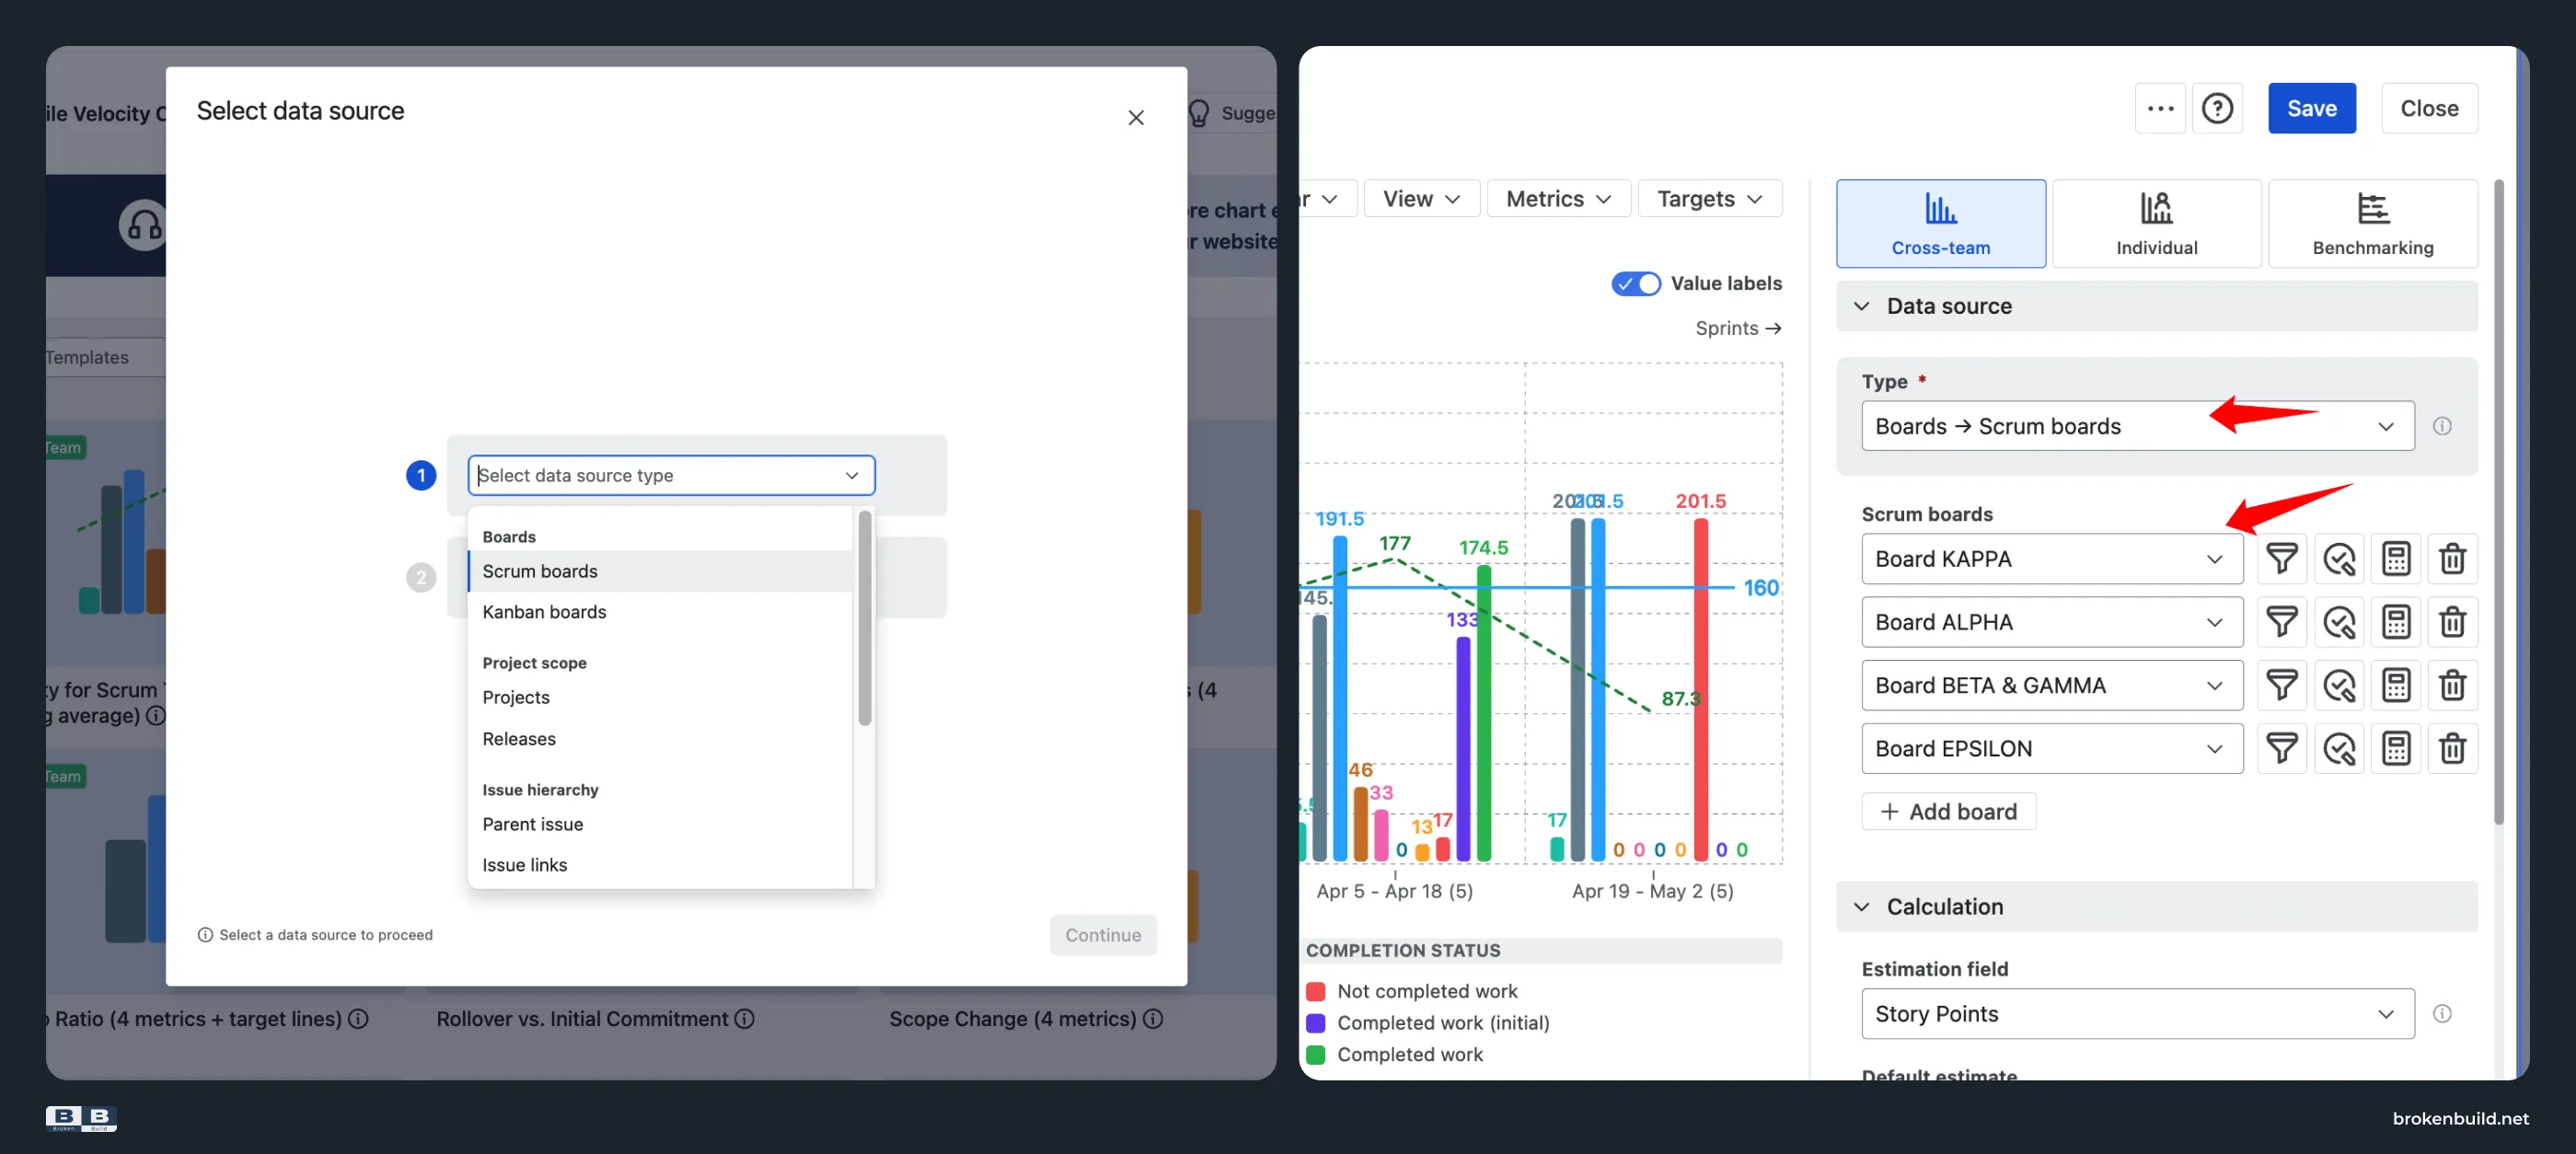Click the data source list scrollbar
The image size is (2576, 1154).
point(865,618)
